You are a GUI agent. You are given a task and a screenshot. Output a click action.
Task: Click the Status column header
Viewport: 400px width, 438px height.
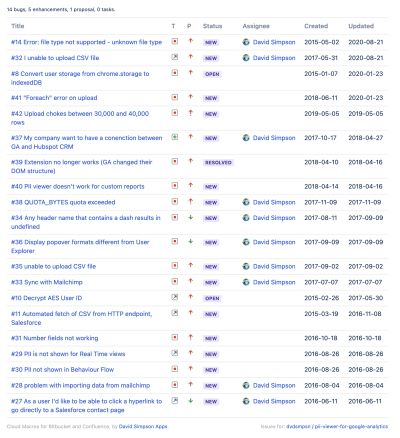click(212, 26)
